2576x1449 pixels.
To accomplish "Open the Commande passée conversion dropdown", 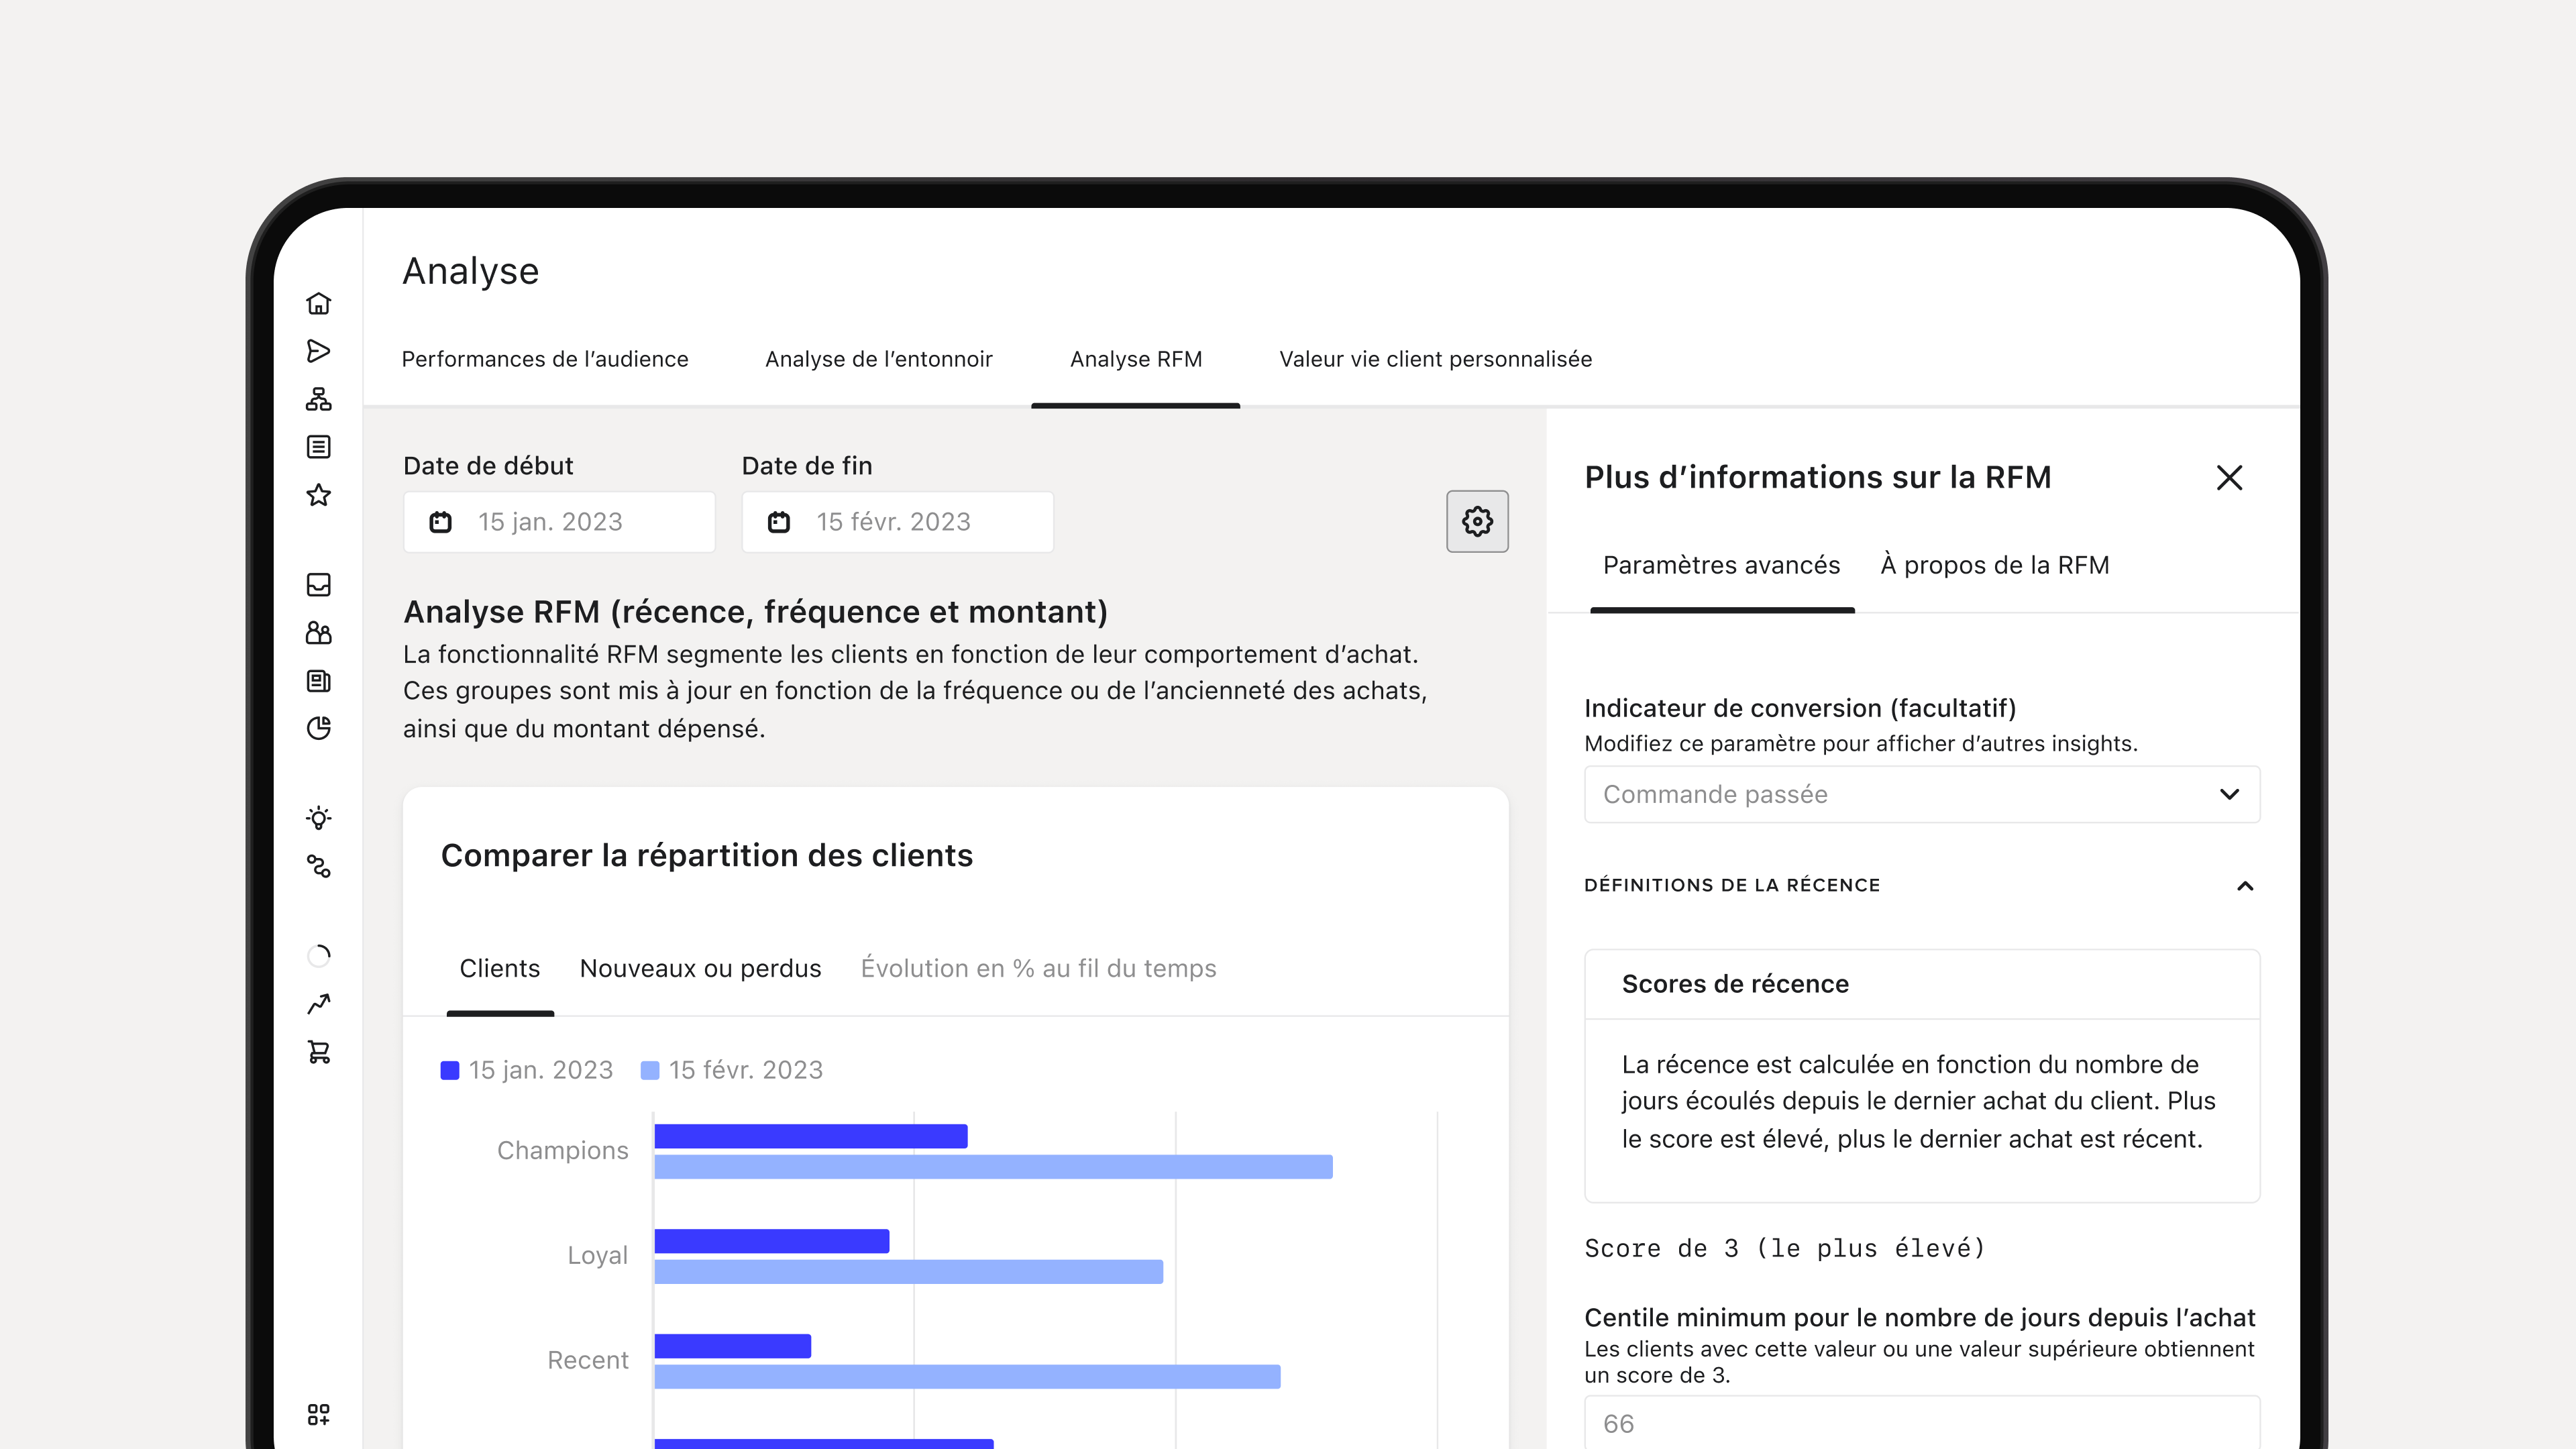I will 1922,794.
